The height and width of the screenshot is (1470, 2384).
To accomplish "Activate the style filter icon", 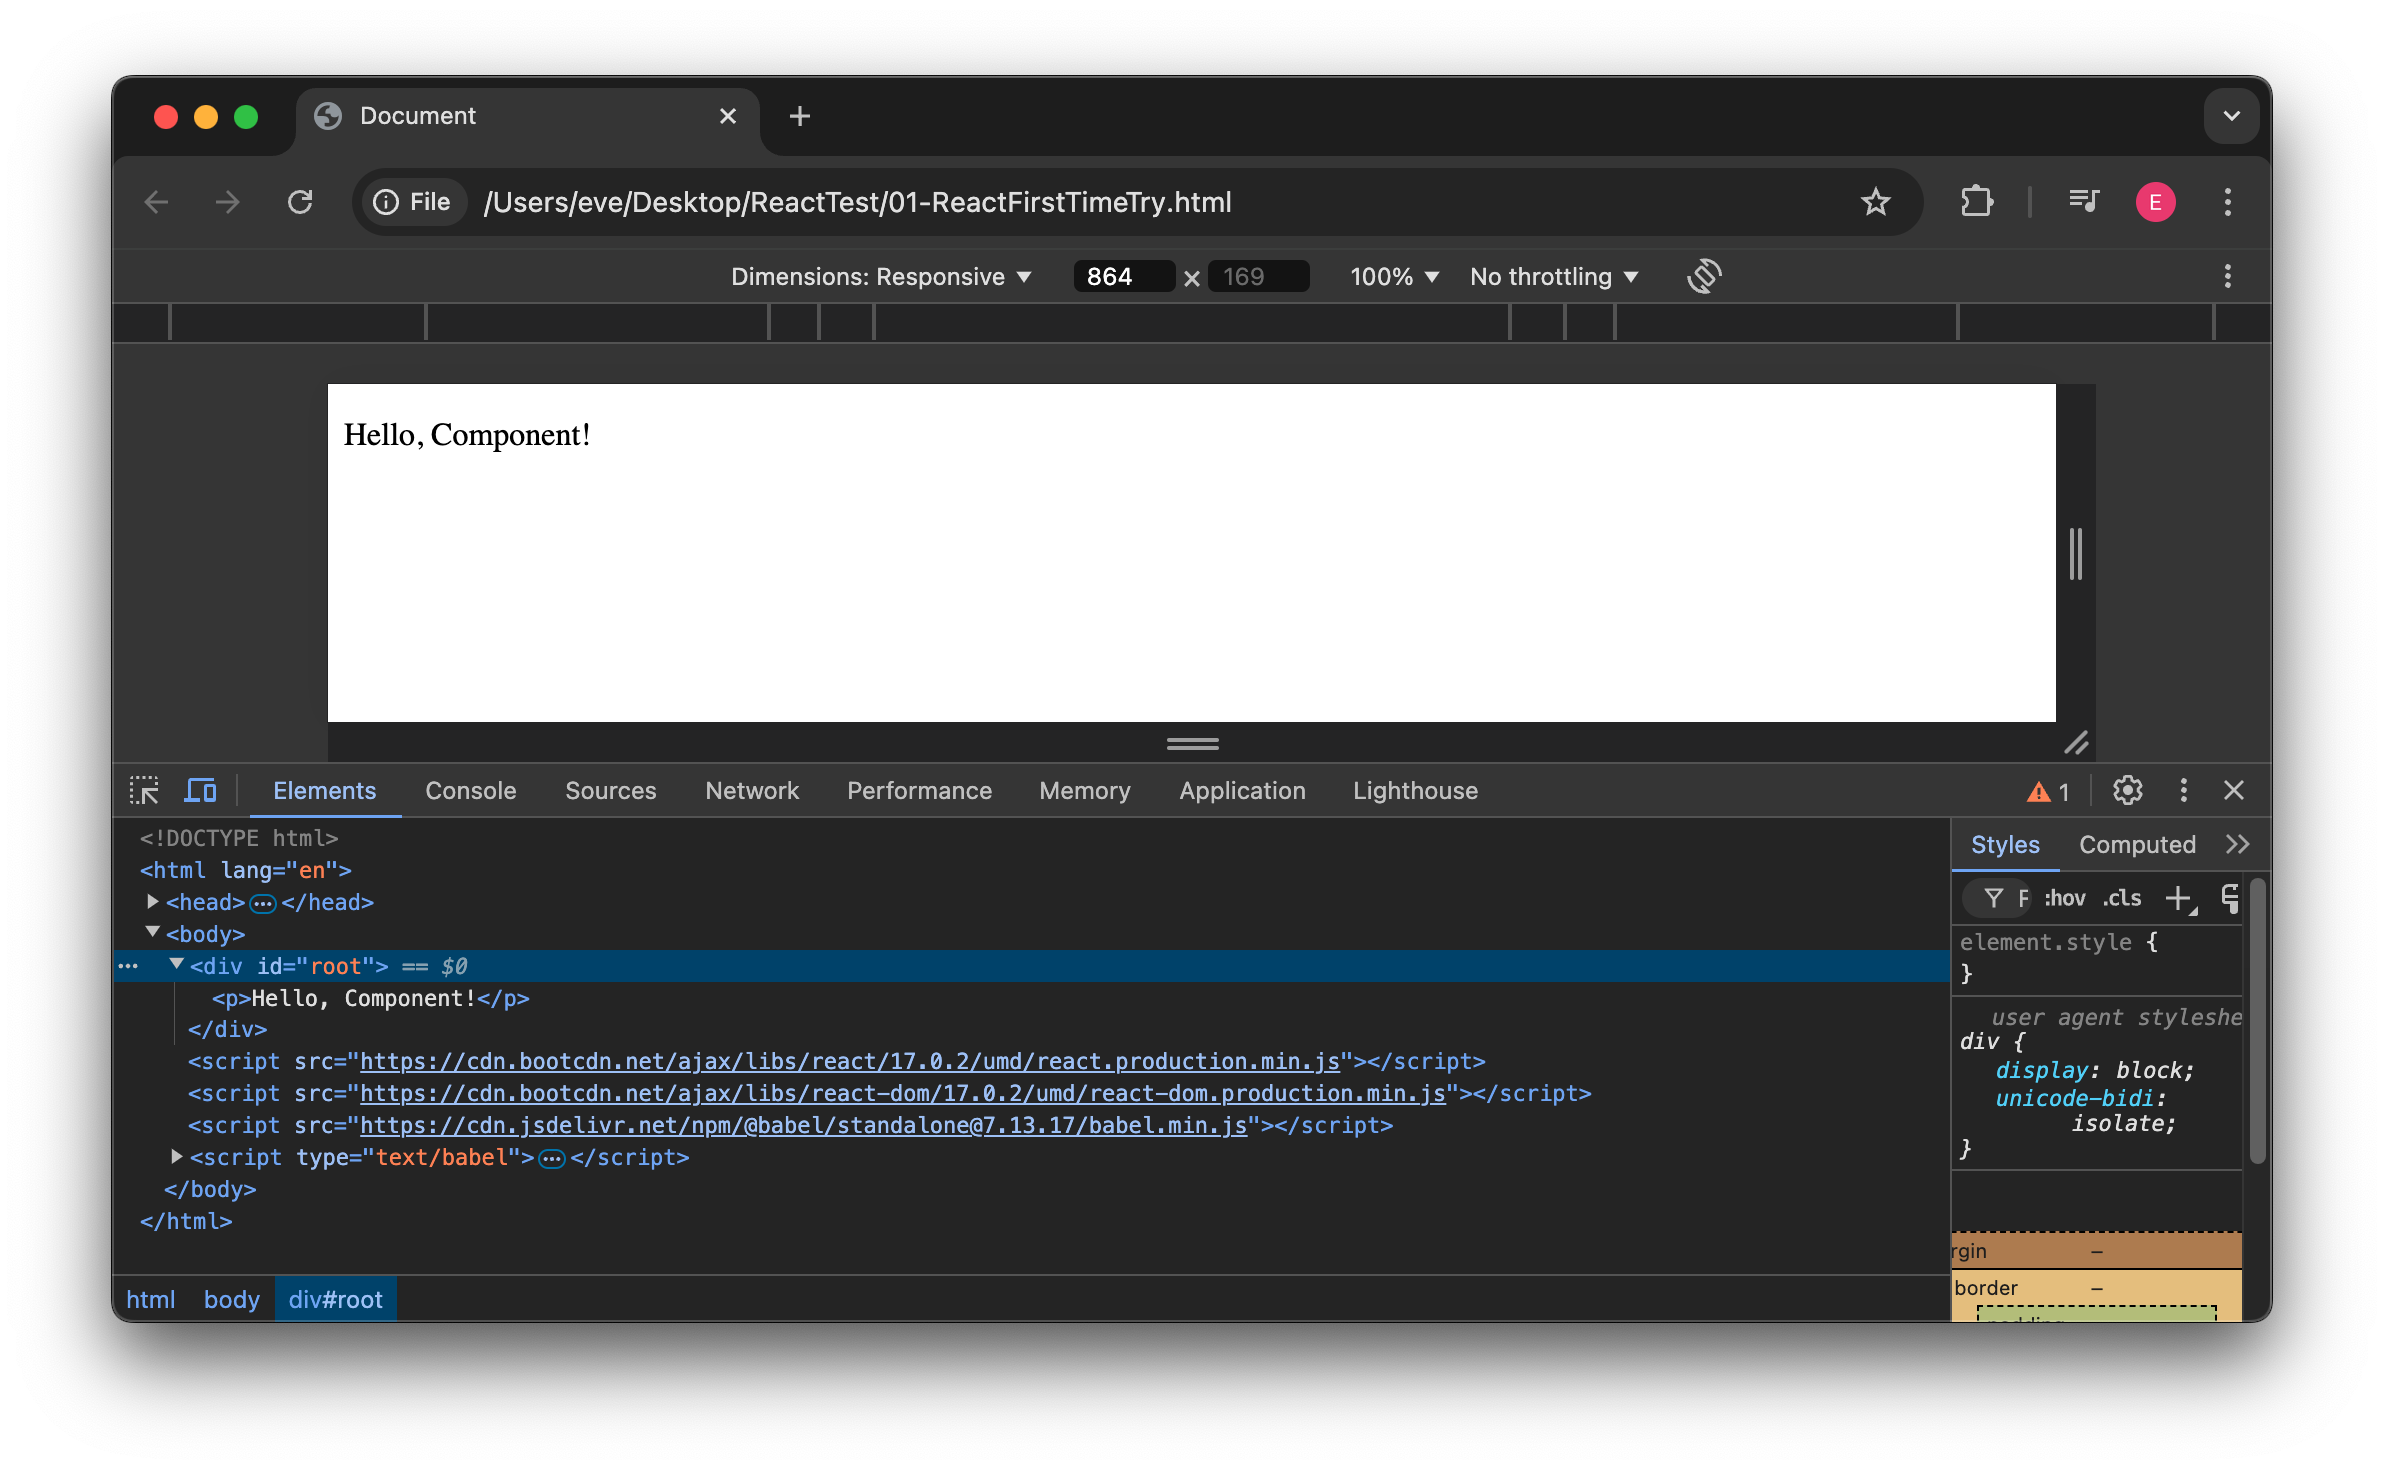I will click(1995, 898).
